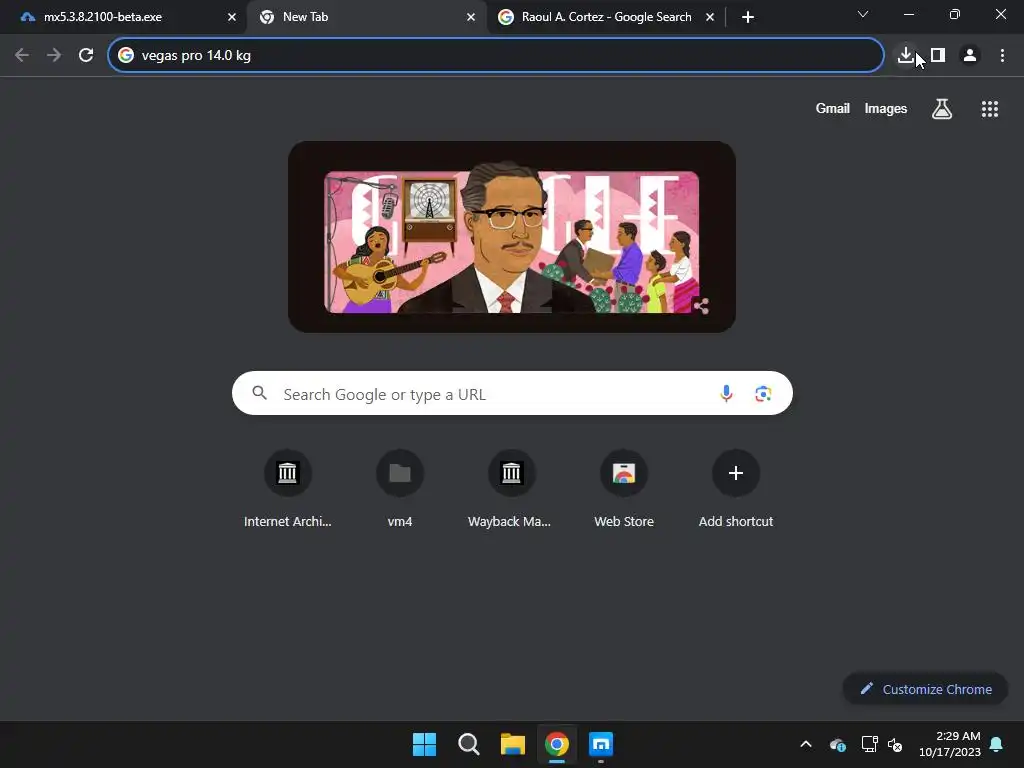Go forward to next page
Viewport: 1024px width, 768px height.
(54, 56)
